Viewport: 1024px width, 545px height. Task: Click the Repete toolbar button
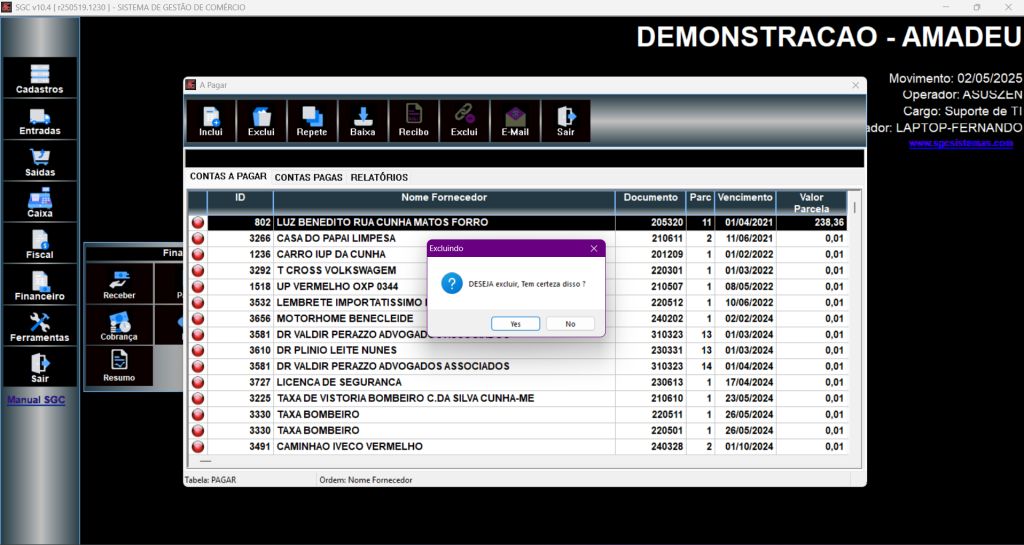tap(312, 121)
